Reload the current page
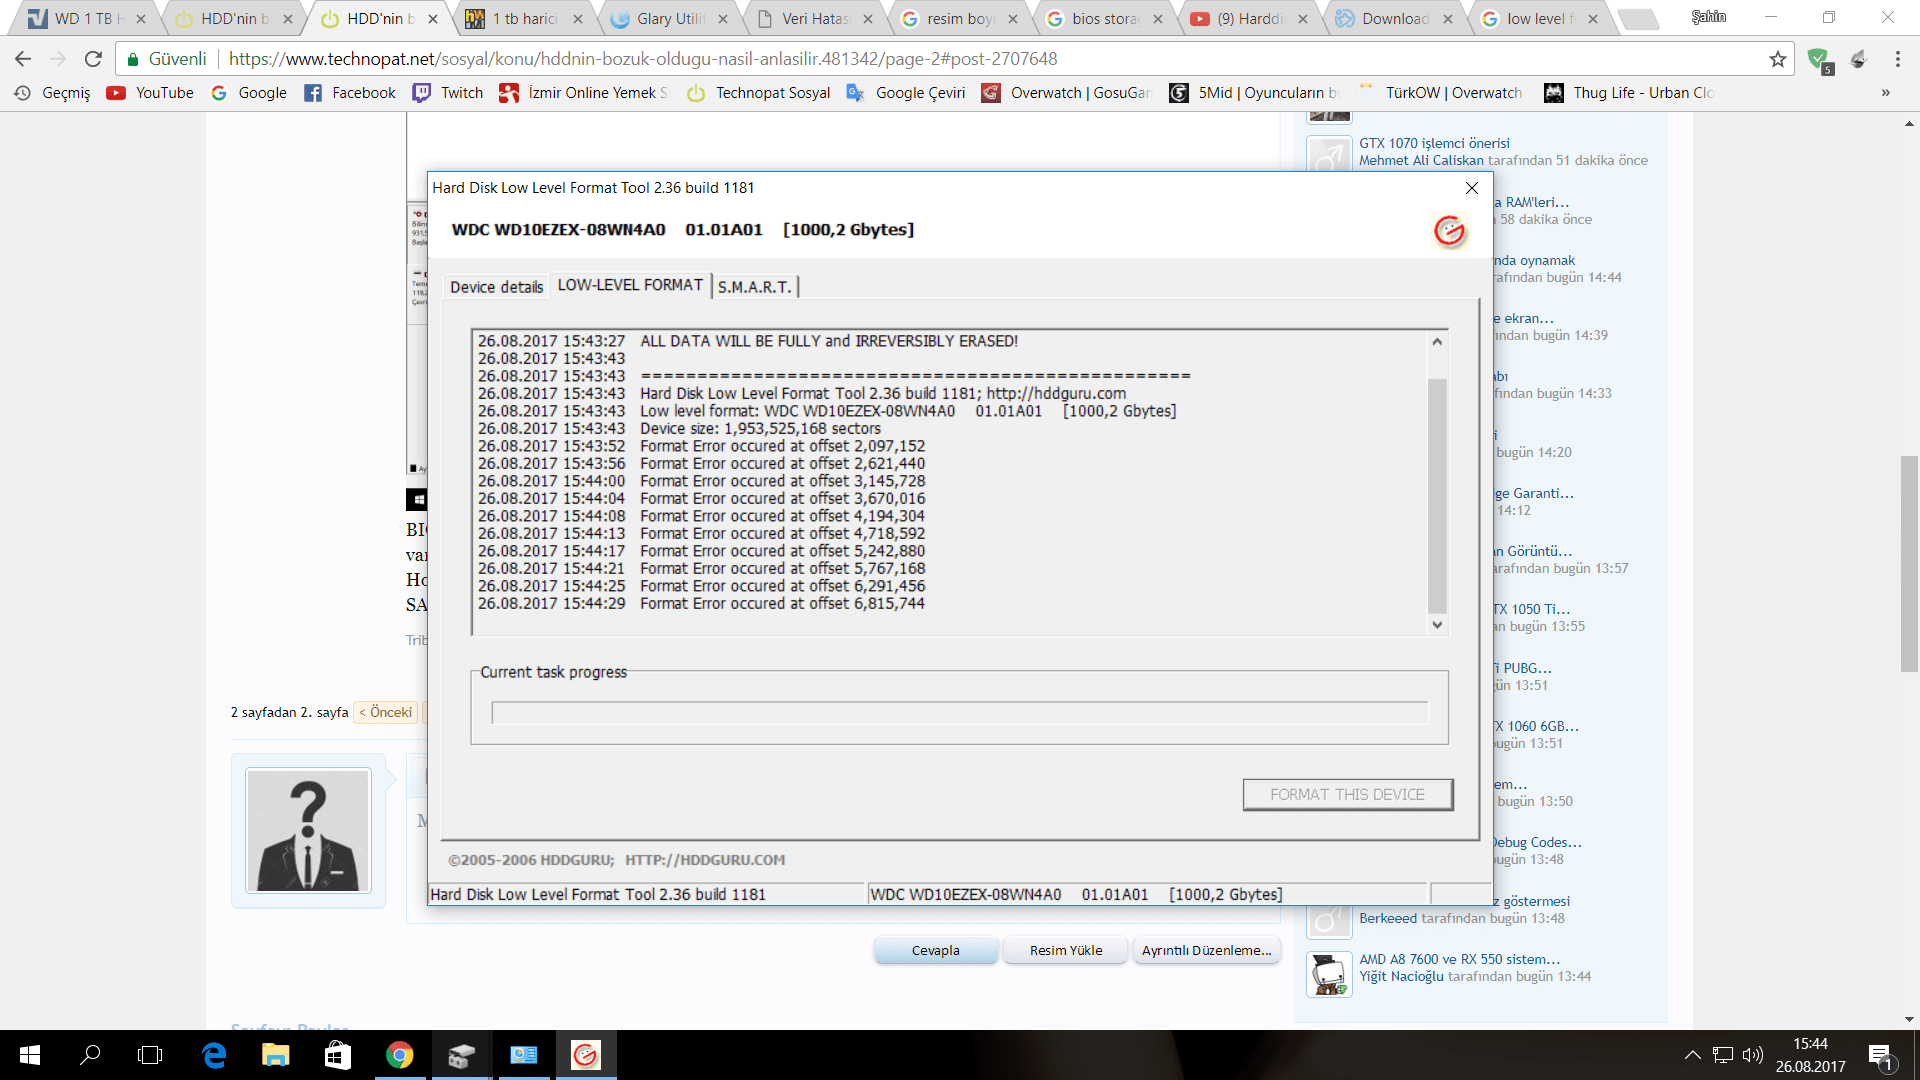The width and height of the screenshot is (1920, 1080). pos(93,58)
